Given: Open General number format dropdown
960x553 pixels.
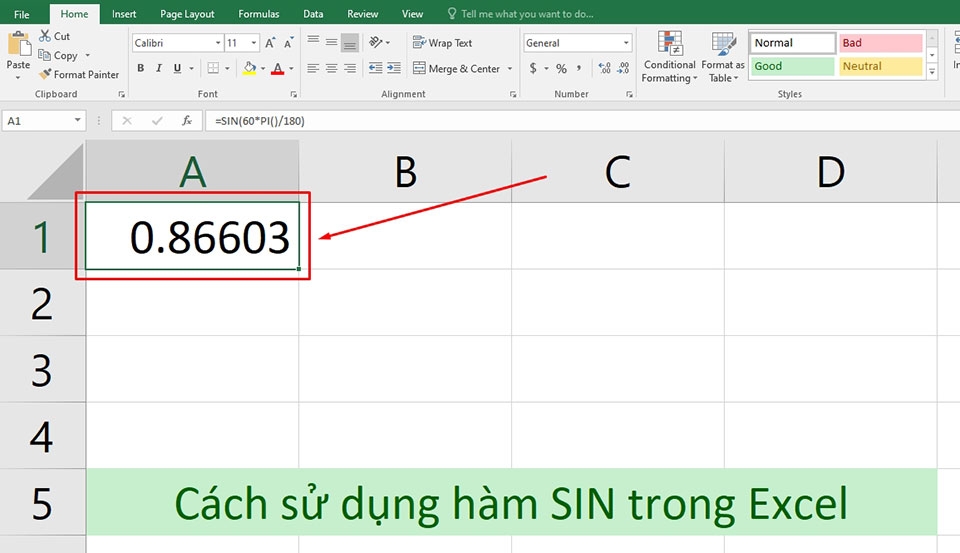Looking at the screenshot, I should coord(626,43).
